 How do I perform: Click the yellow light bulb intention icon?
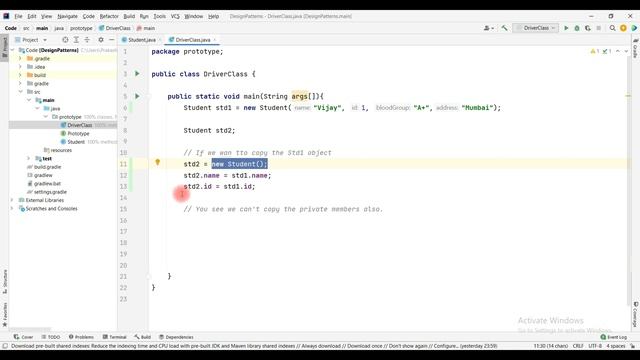pos(158,162)
